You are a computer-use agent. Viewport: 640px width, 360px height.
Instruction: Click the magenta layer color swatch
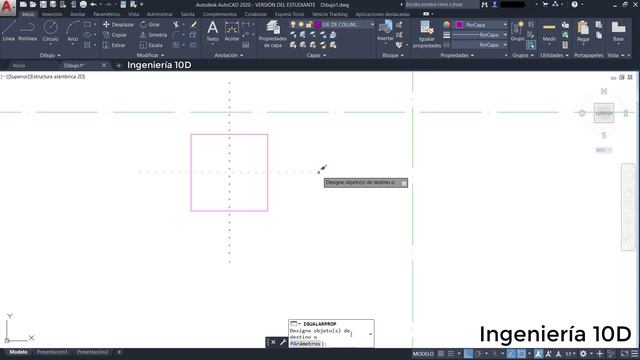(x=318, y=24)
